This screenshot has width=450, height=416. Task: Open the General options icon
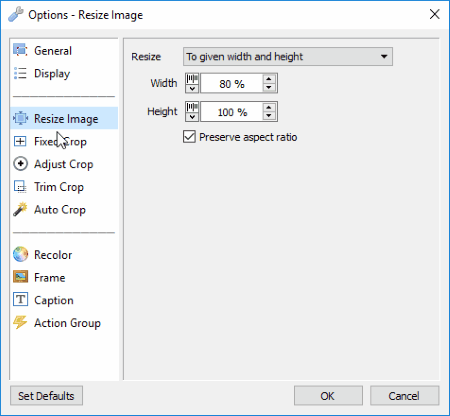20,50
